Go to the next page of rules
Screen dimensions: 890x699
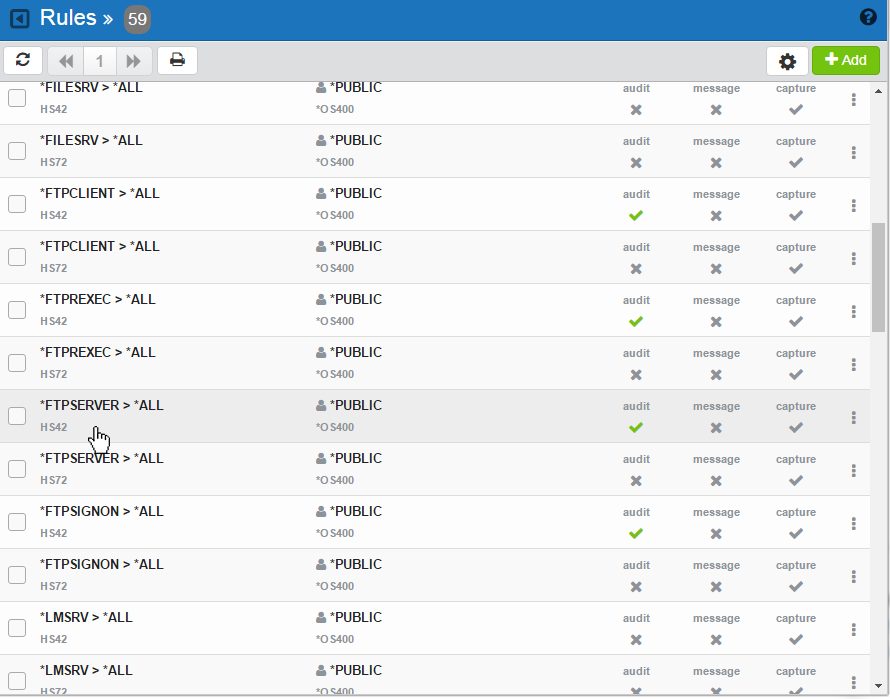pyautogui.click(x=133, y=61)
